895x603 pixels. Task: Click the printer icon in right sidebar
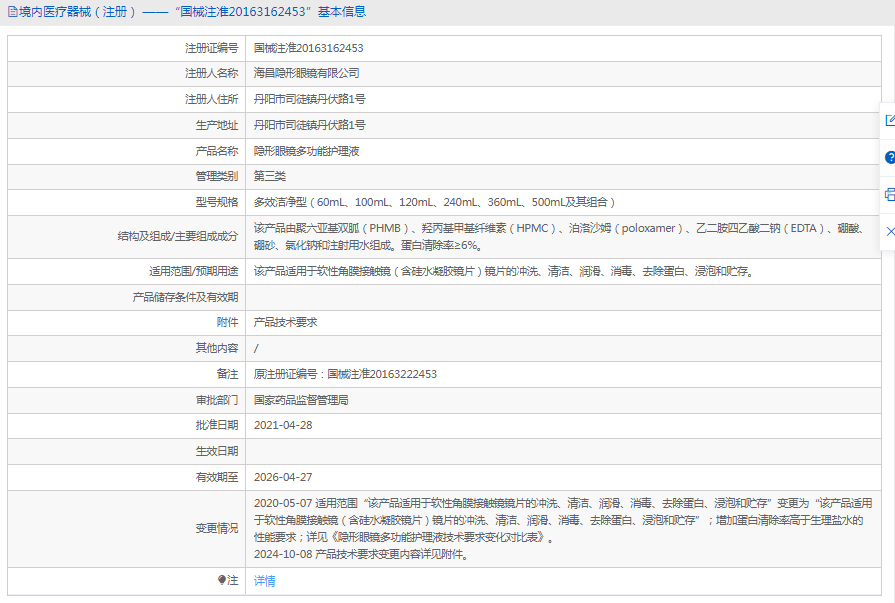click(890, 194)
